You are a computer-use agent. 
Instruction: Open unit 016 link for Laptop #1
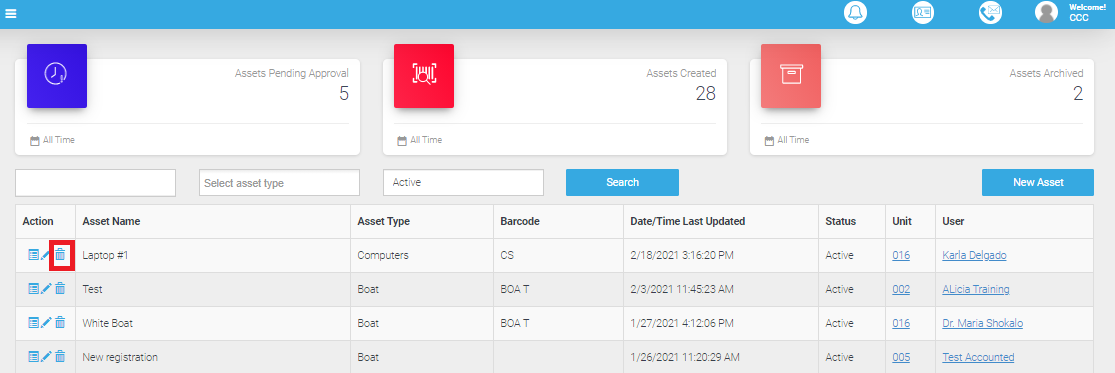click(x=901, y=255)
